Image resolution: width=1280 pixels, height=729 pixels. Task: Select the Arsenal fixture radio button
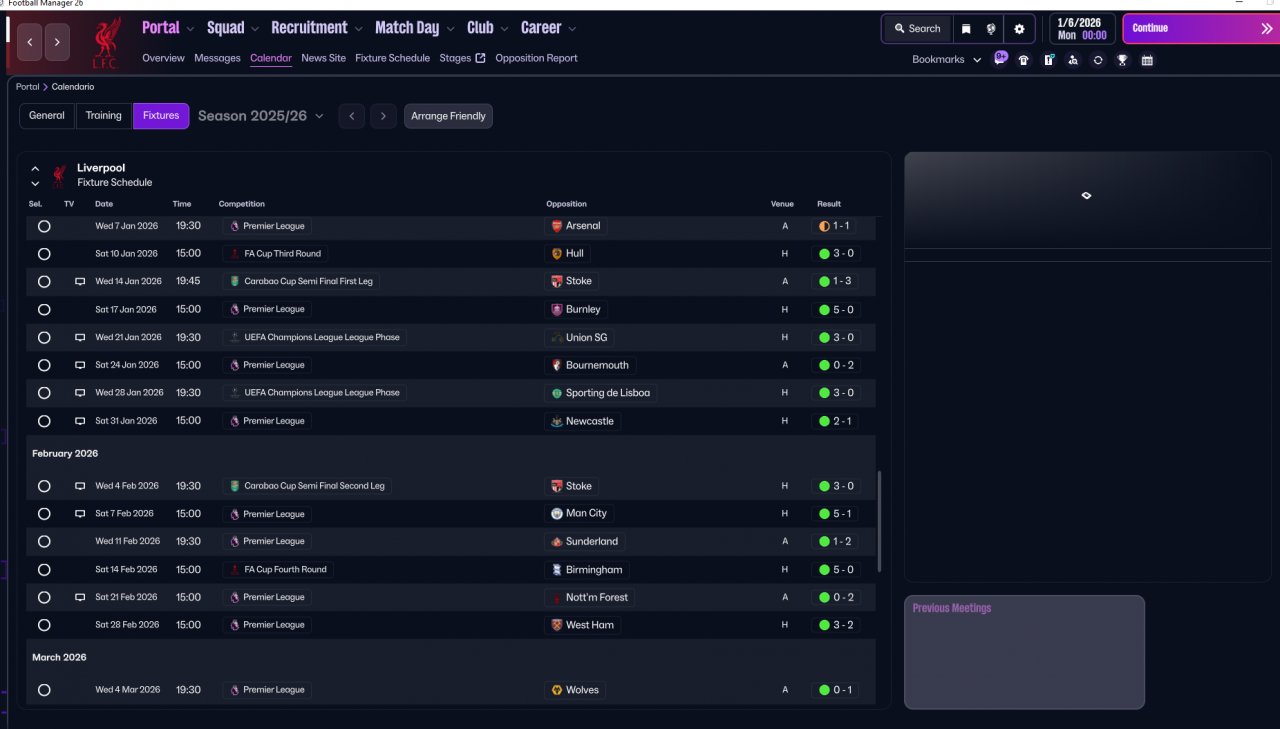point(44,226)
